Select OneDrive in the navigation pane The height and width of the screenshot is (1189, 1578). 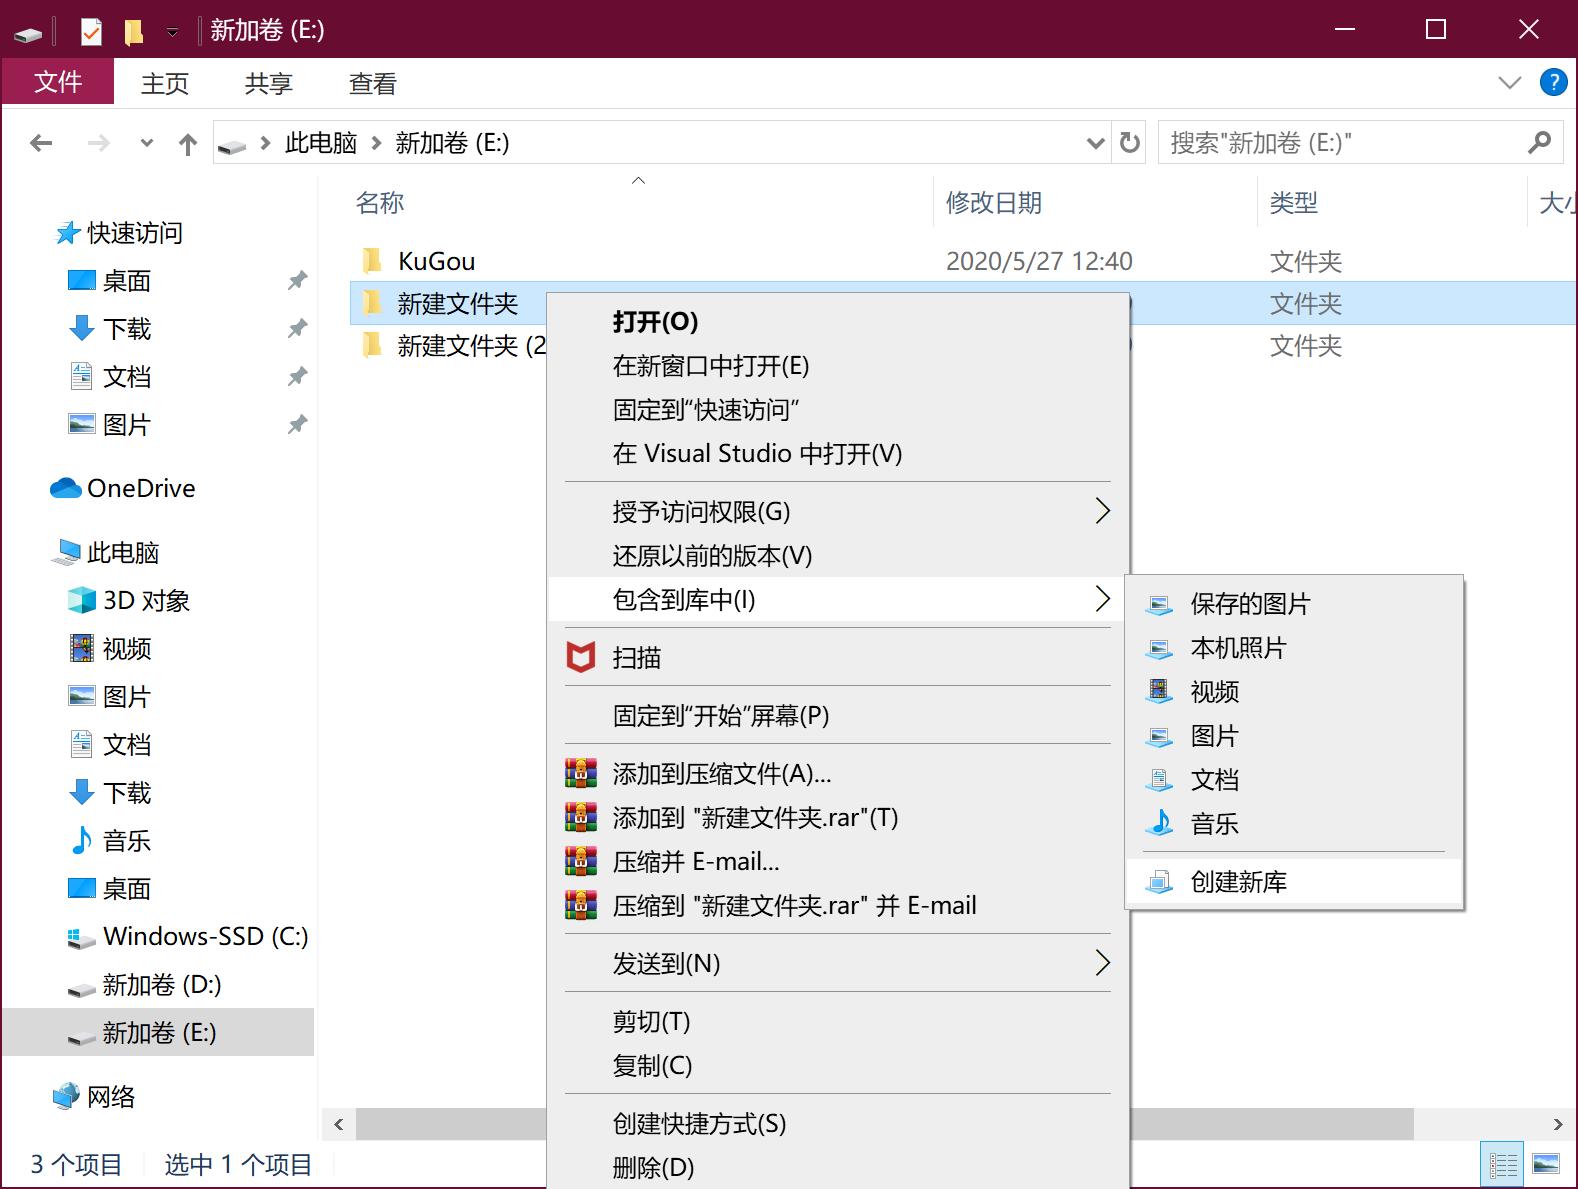141,488
